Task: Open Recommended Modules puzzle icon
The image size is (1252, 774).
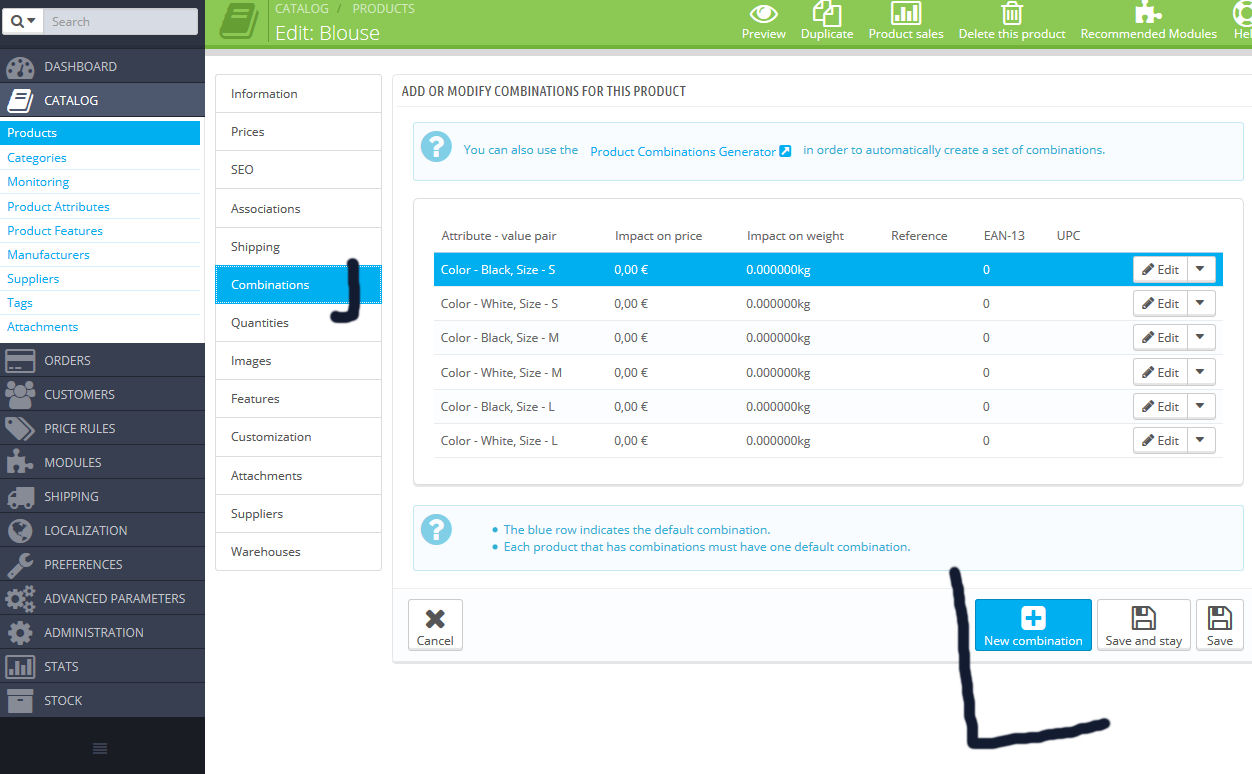Action: pos(1149,13)
